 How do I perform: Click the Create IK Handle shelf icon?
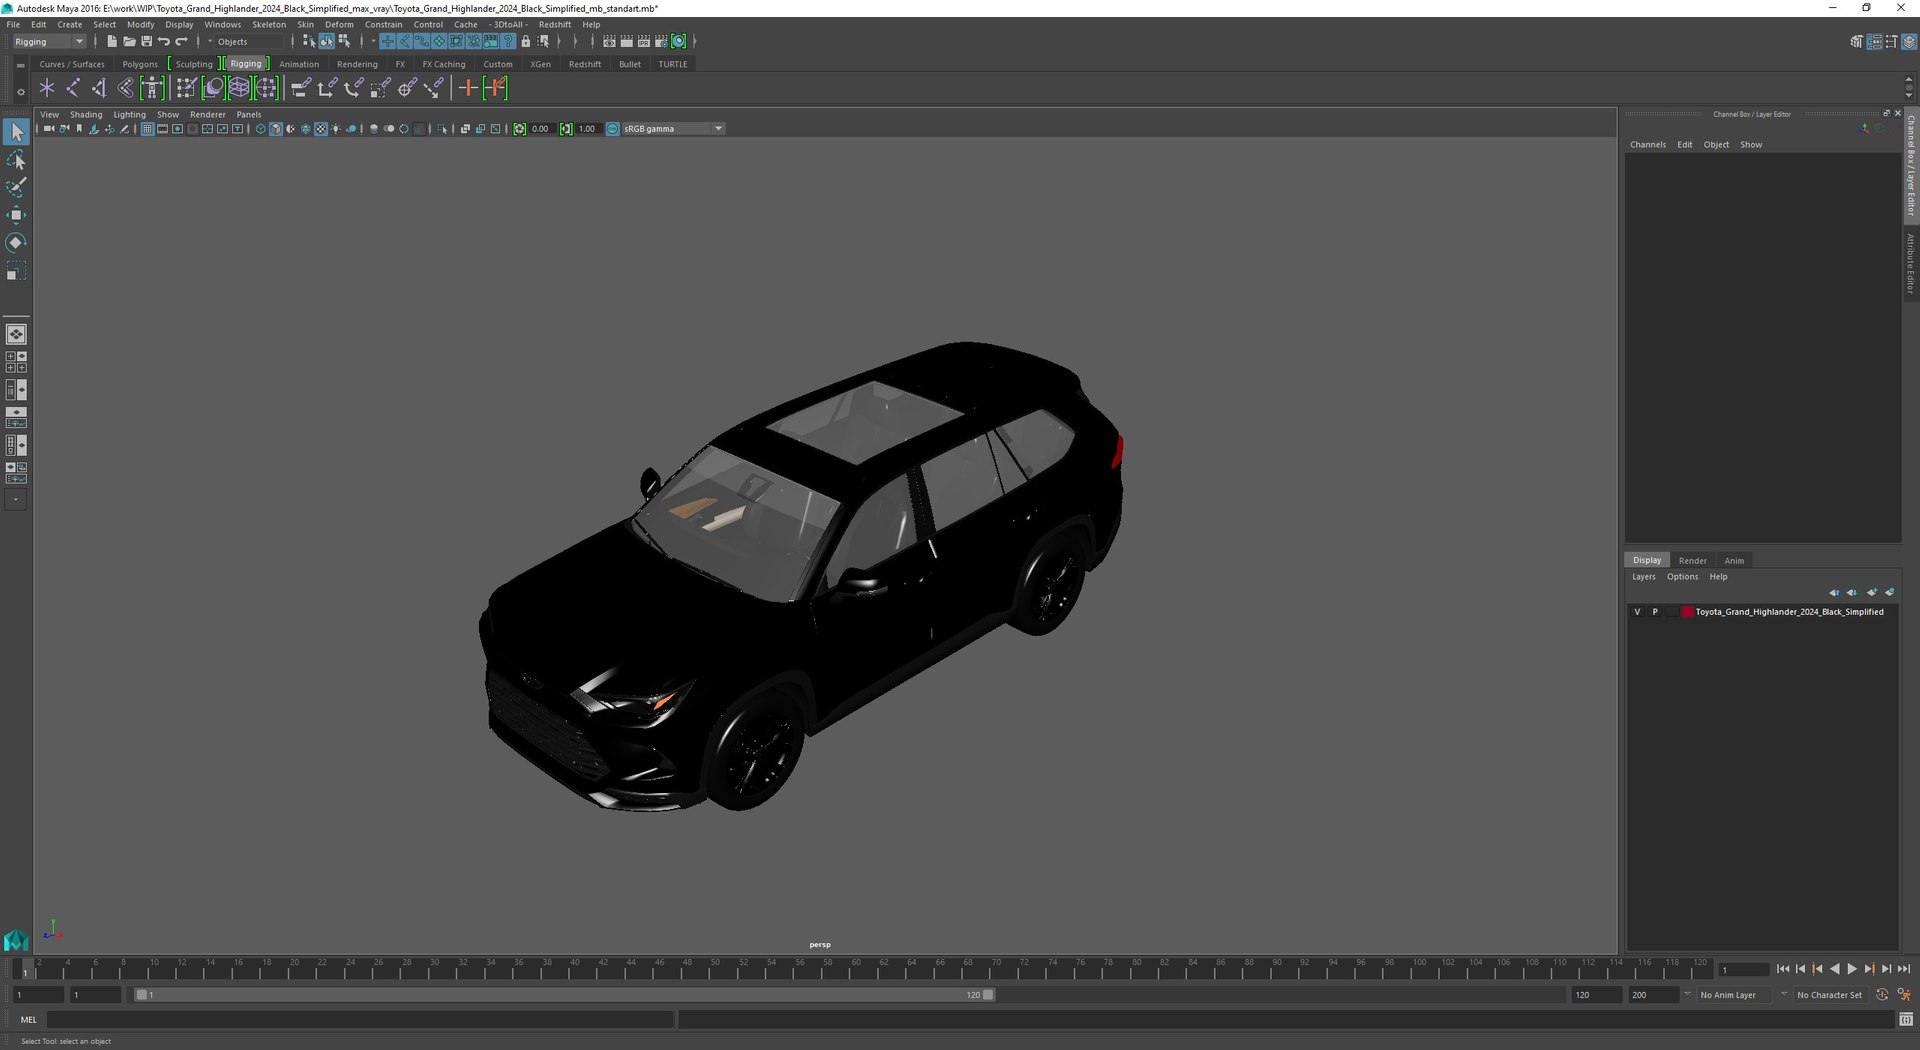(99, 88)
